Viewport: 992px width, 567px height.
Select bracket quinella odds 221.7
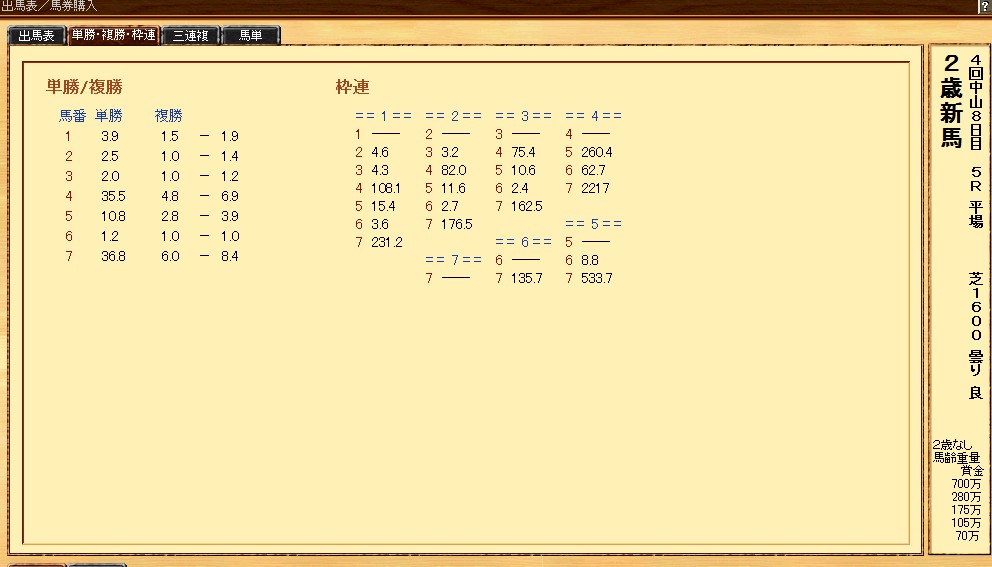coord(595,189)
